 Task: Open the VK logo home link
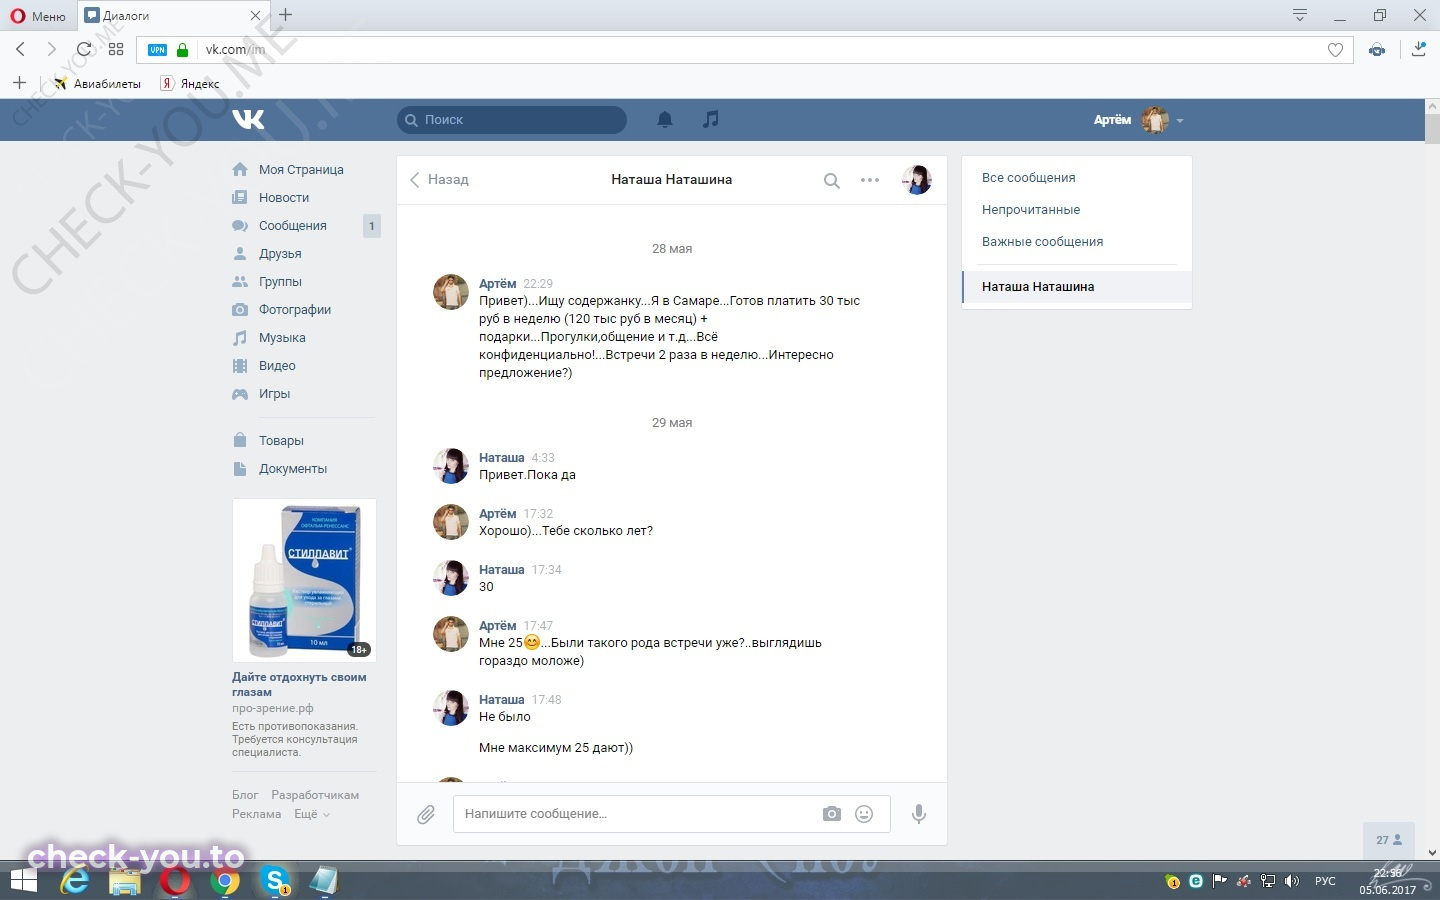[x=248, y=119]
